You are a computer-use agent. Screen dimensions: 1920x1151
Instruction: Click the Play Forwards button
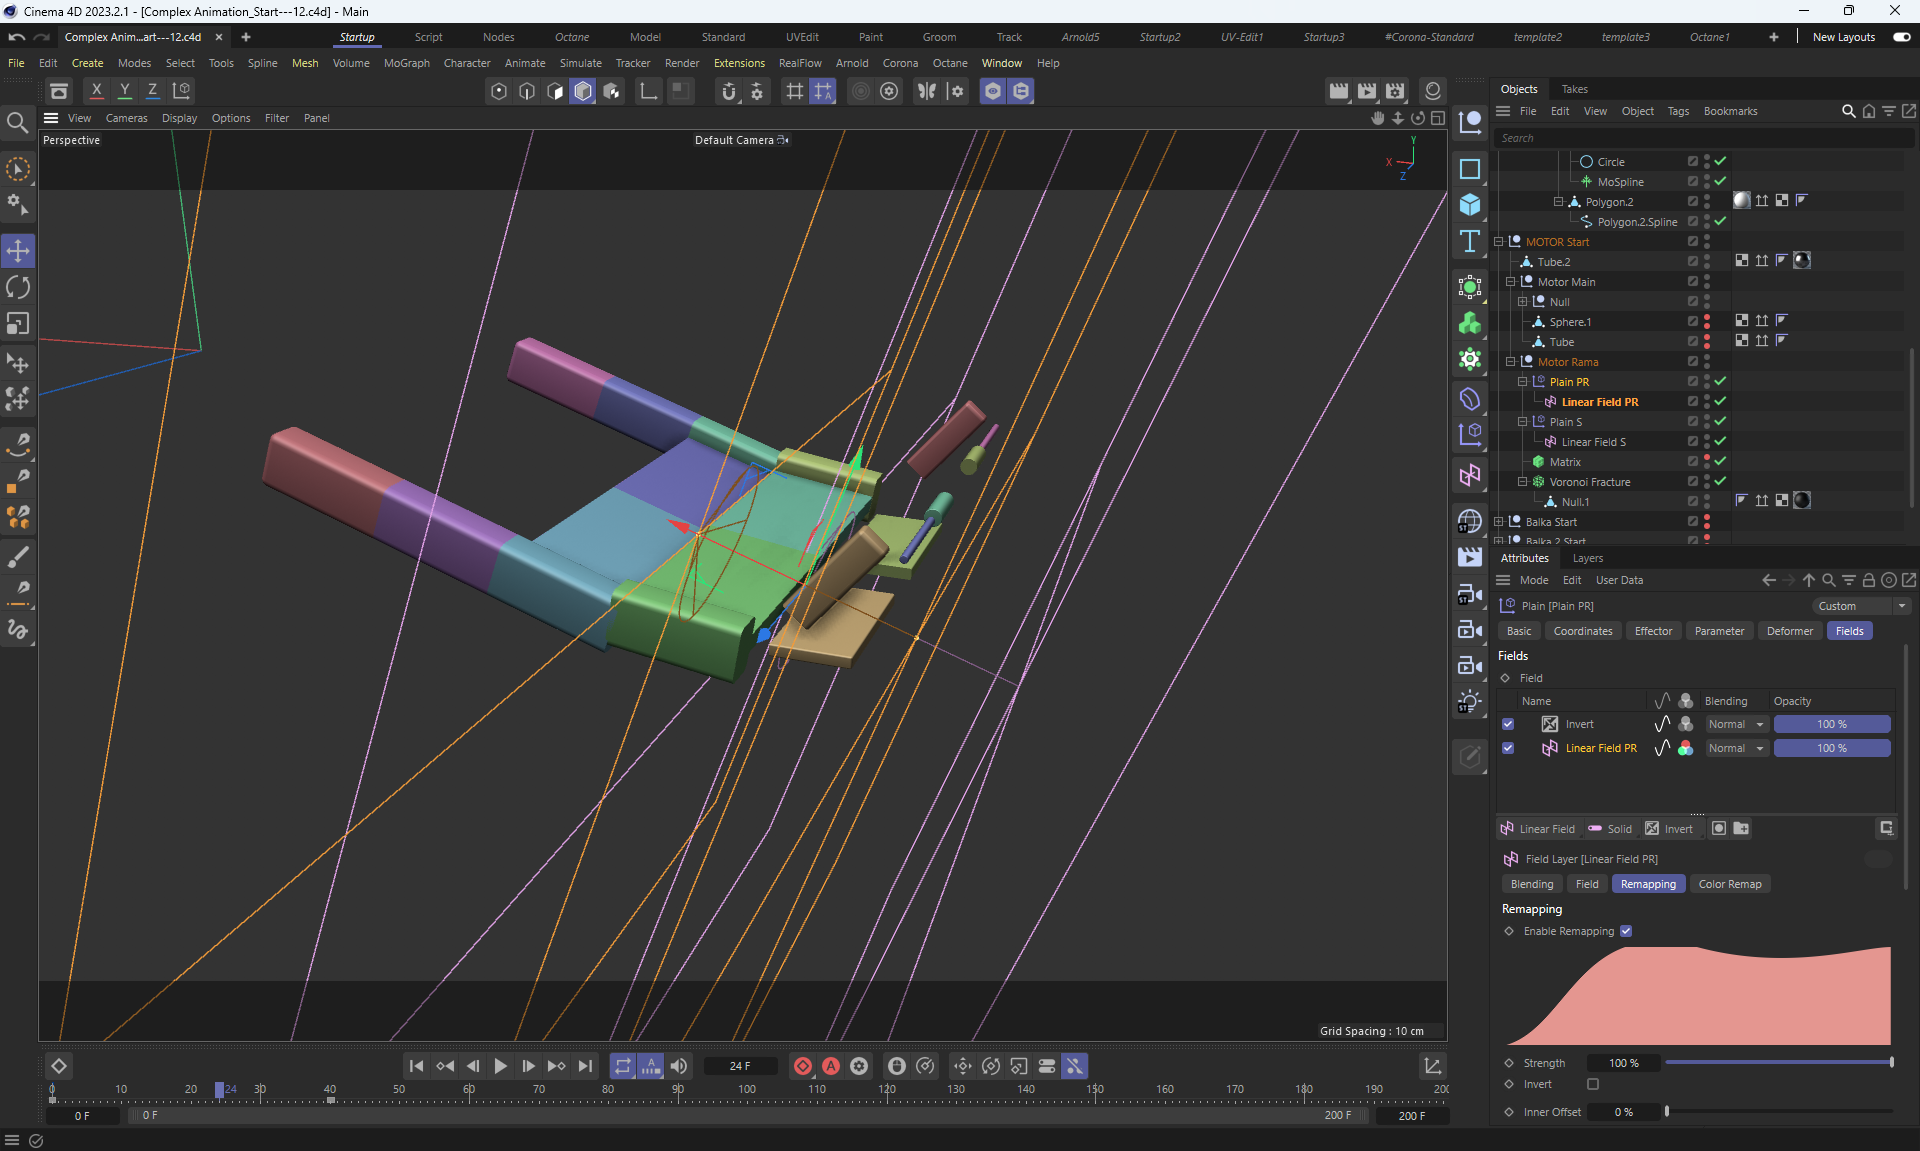click(x=500, y=1066)
